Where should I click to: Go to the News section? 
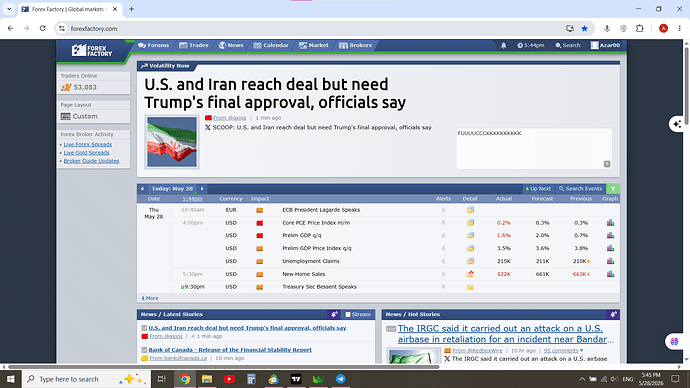coord(231,45)
